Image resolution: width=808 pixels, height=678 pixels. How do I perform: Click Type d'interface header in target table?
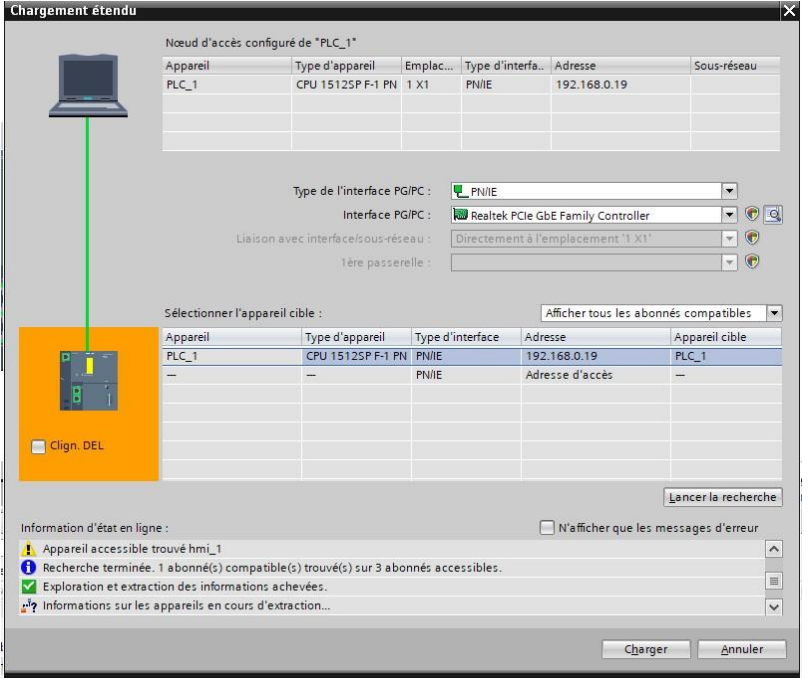466,337
